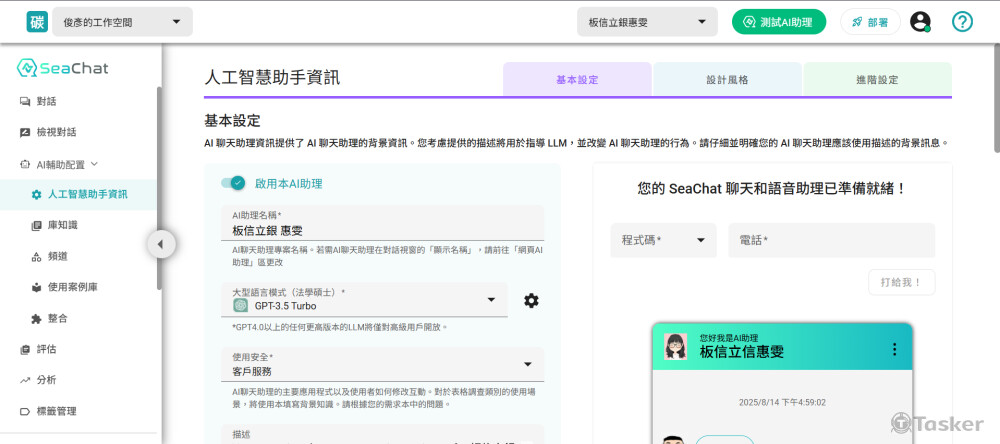Click the 基本設定 section heading
This screenshot has height=444, width=1000.
(x=232, y=121)
